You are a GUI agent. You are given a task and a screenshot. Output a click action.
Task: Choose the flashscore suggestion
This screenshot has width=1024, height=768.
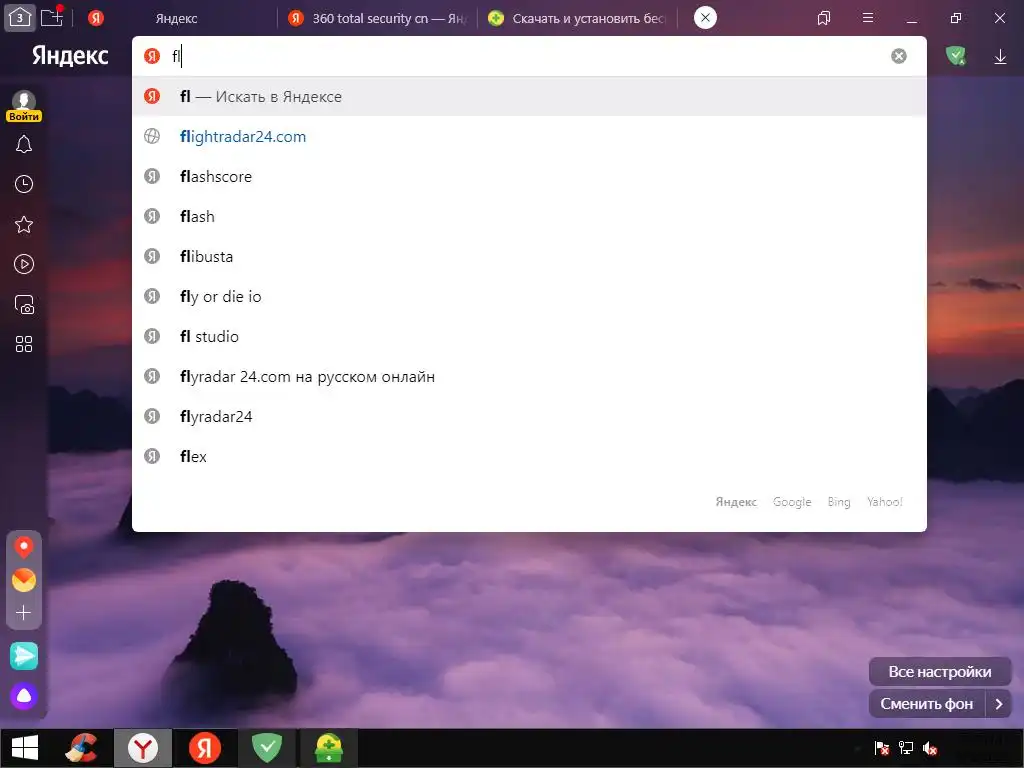pos(529,176)
